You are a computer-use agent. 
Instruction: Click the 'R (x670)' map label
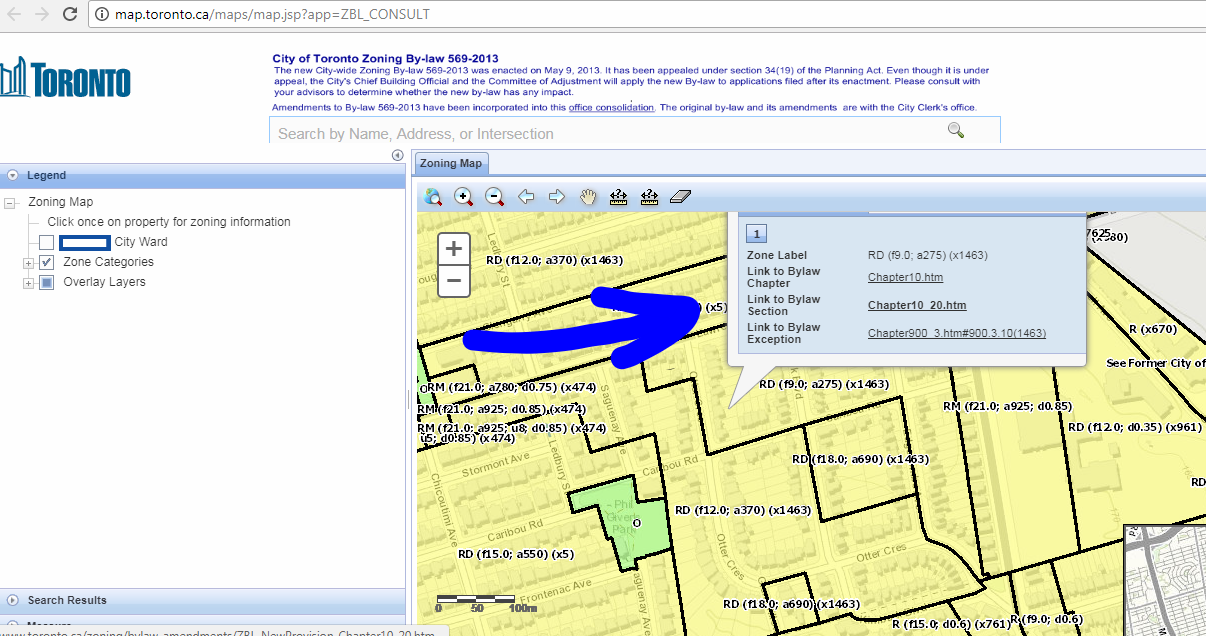(1153, 328)
